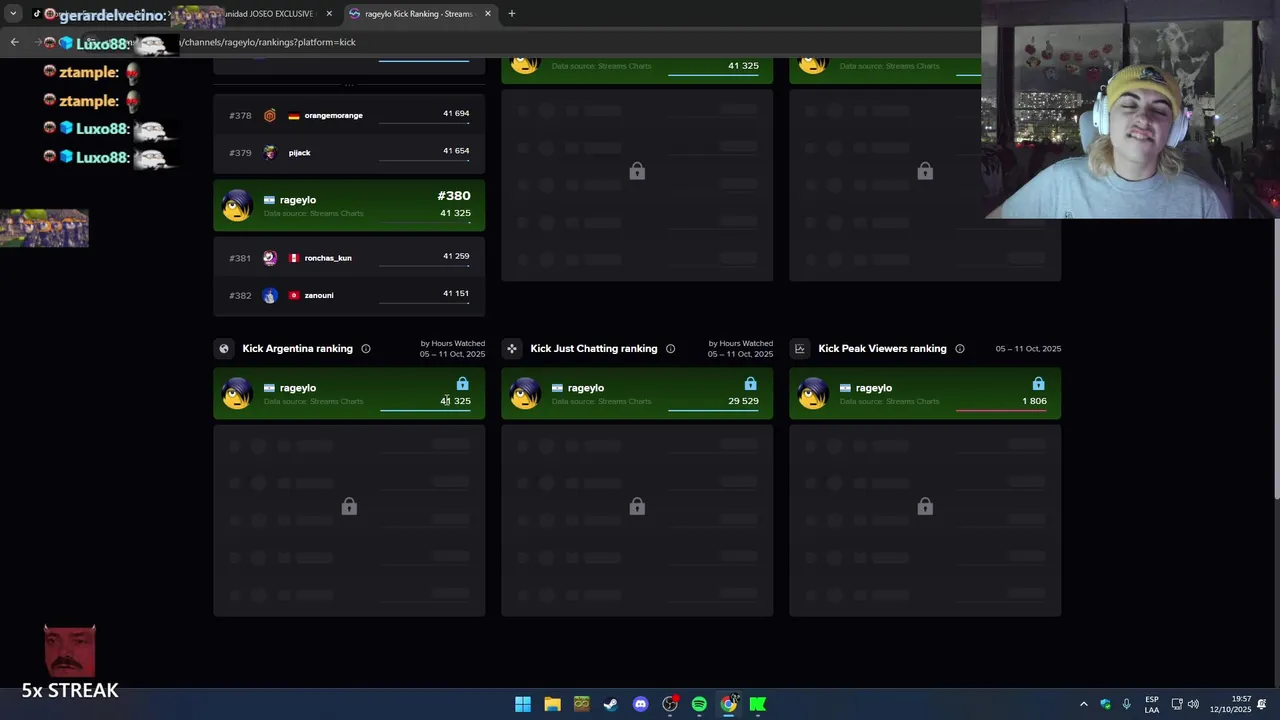Click lock icon on Just Chatting rageylo card
Viewport: 1280px width, 720px height.
pos(750,384)
